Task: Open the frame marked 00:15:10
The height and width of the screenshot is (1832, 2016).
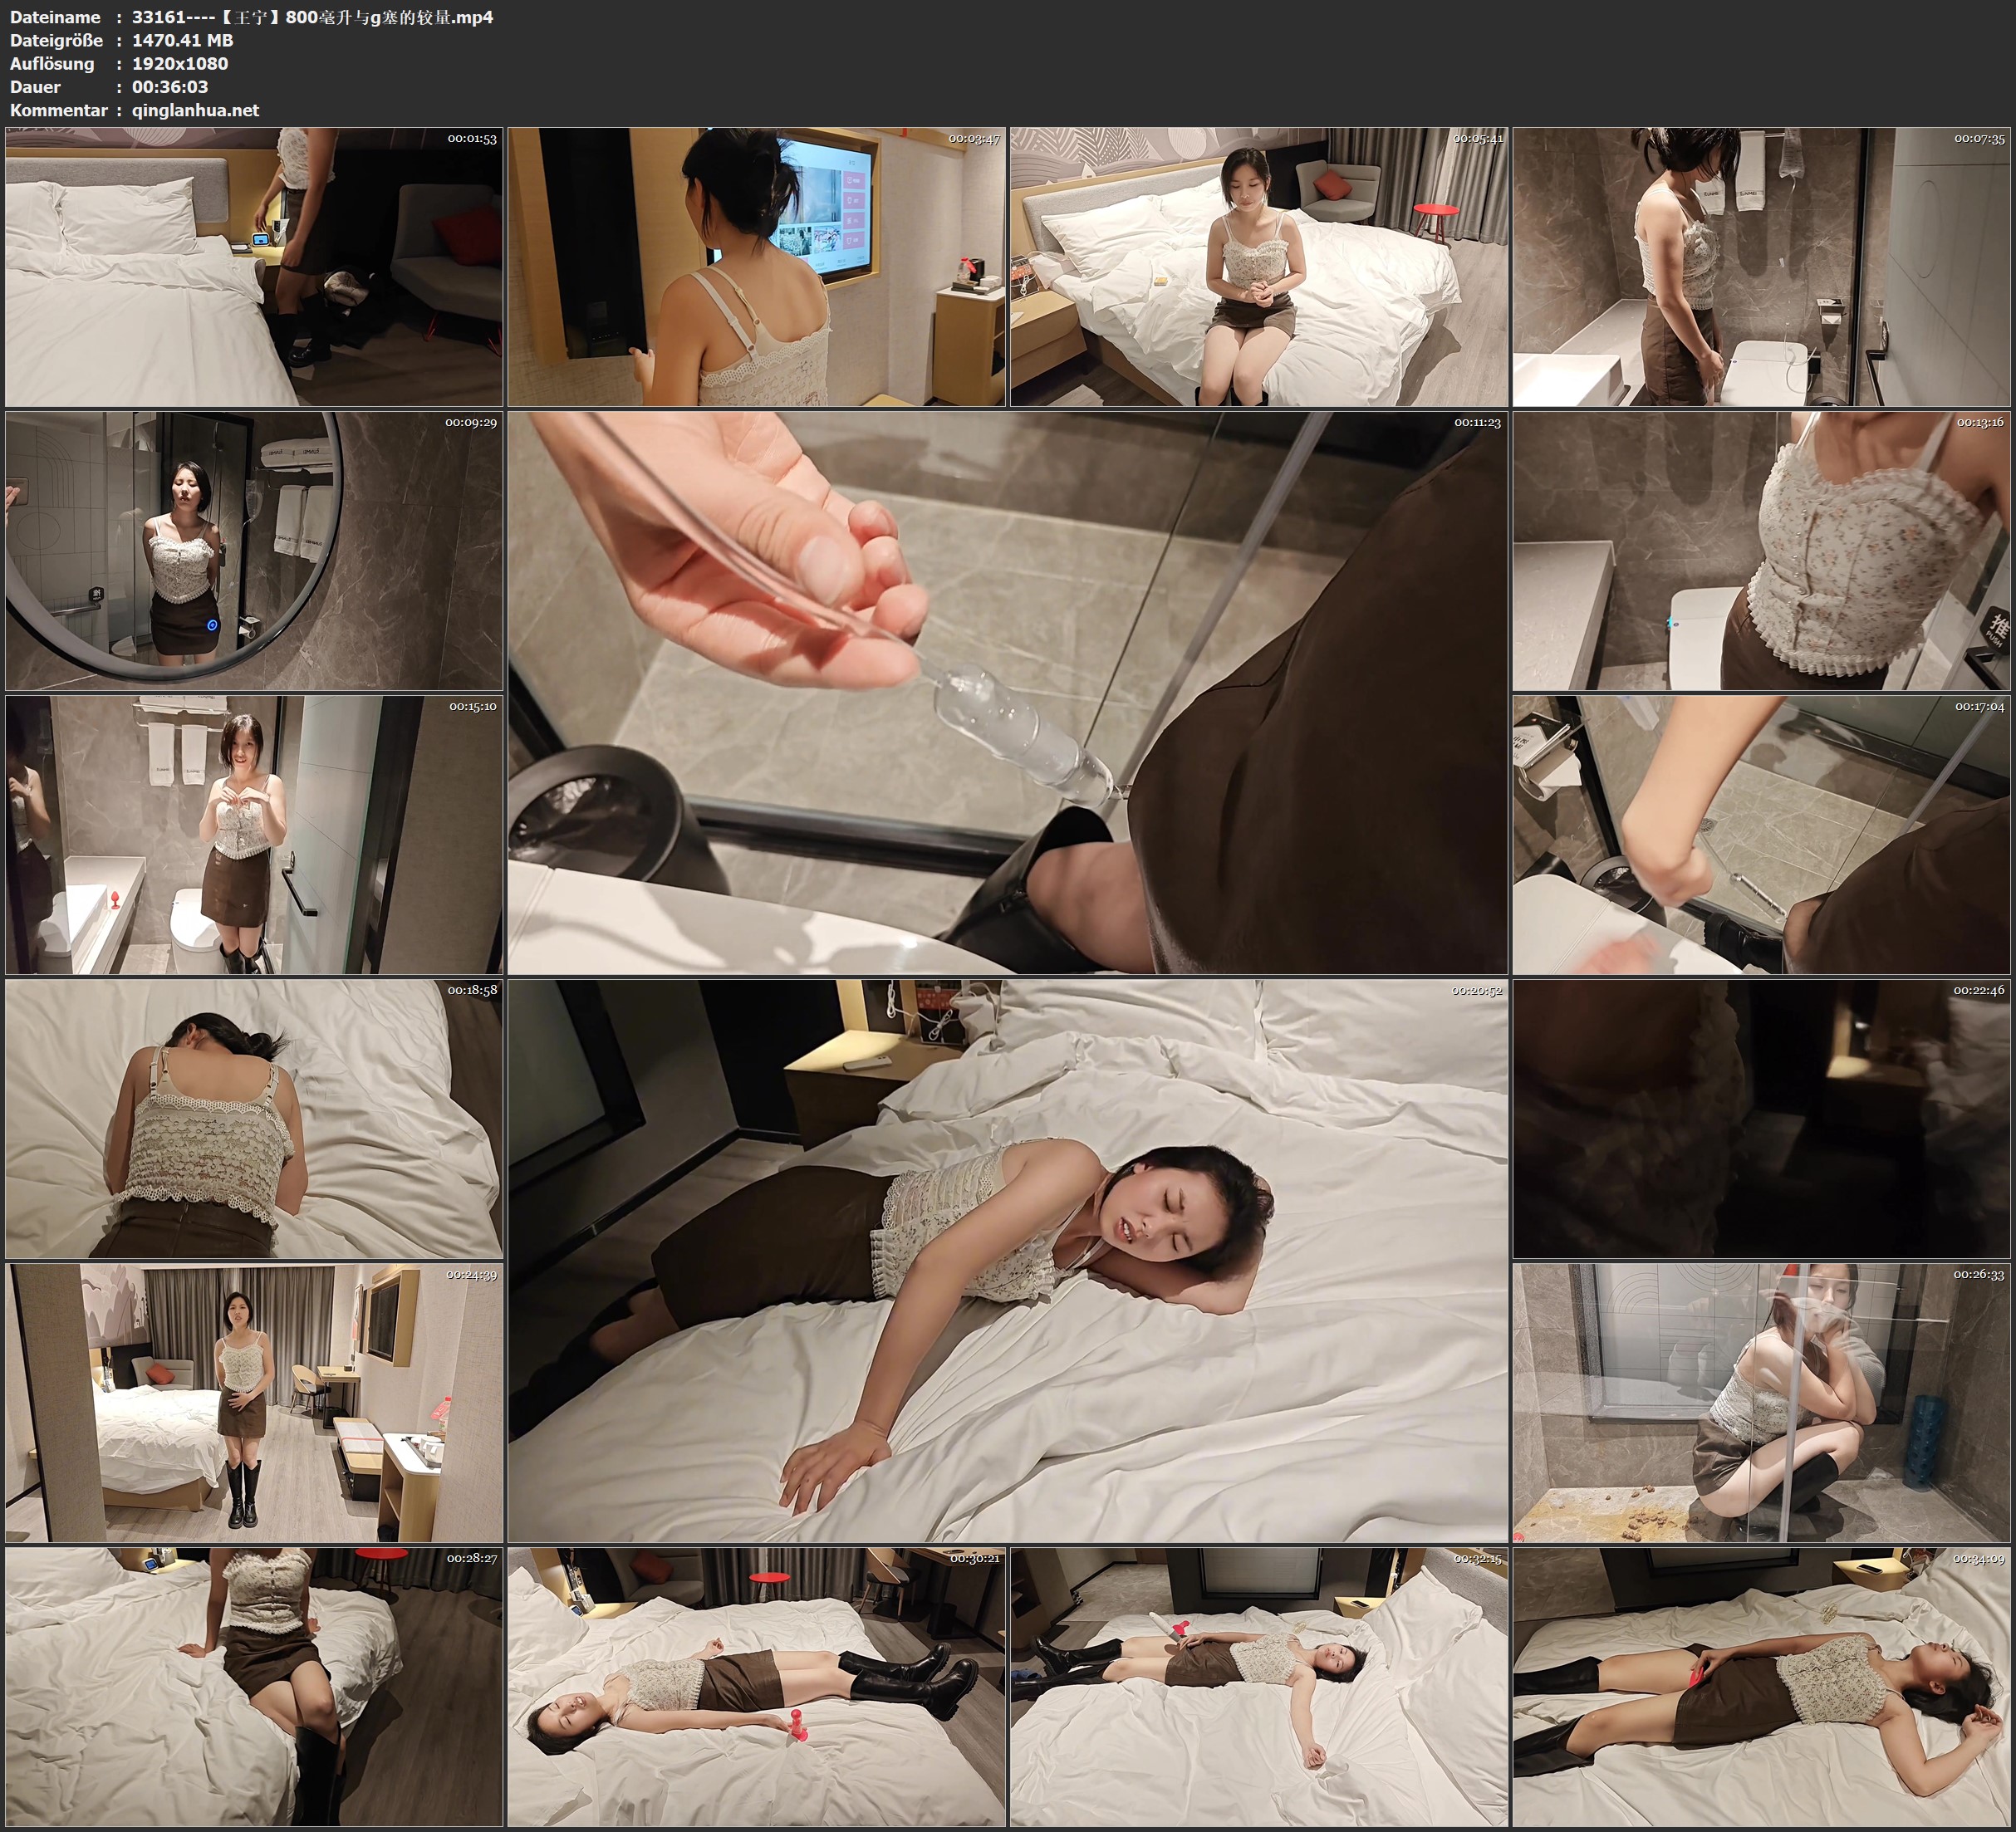Action: pos(253,834)
